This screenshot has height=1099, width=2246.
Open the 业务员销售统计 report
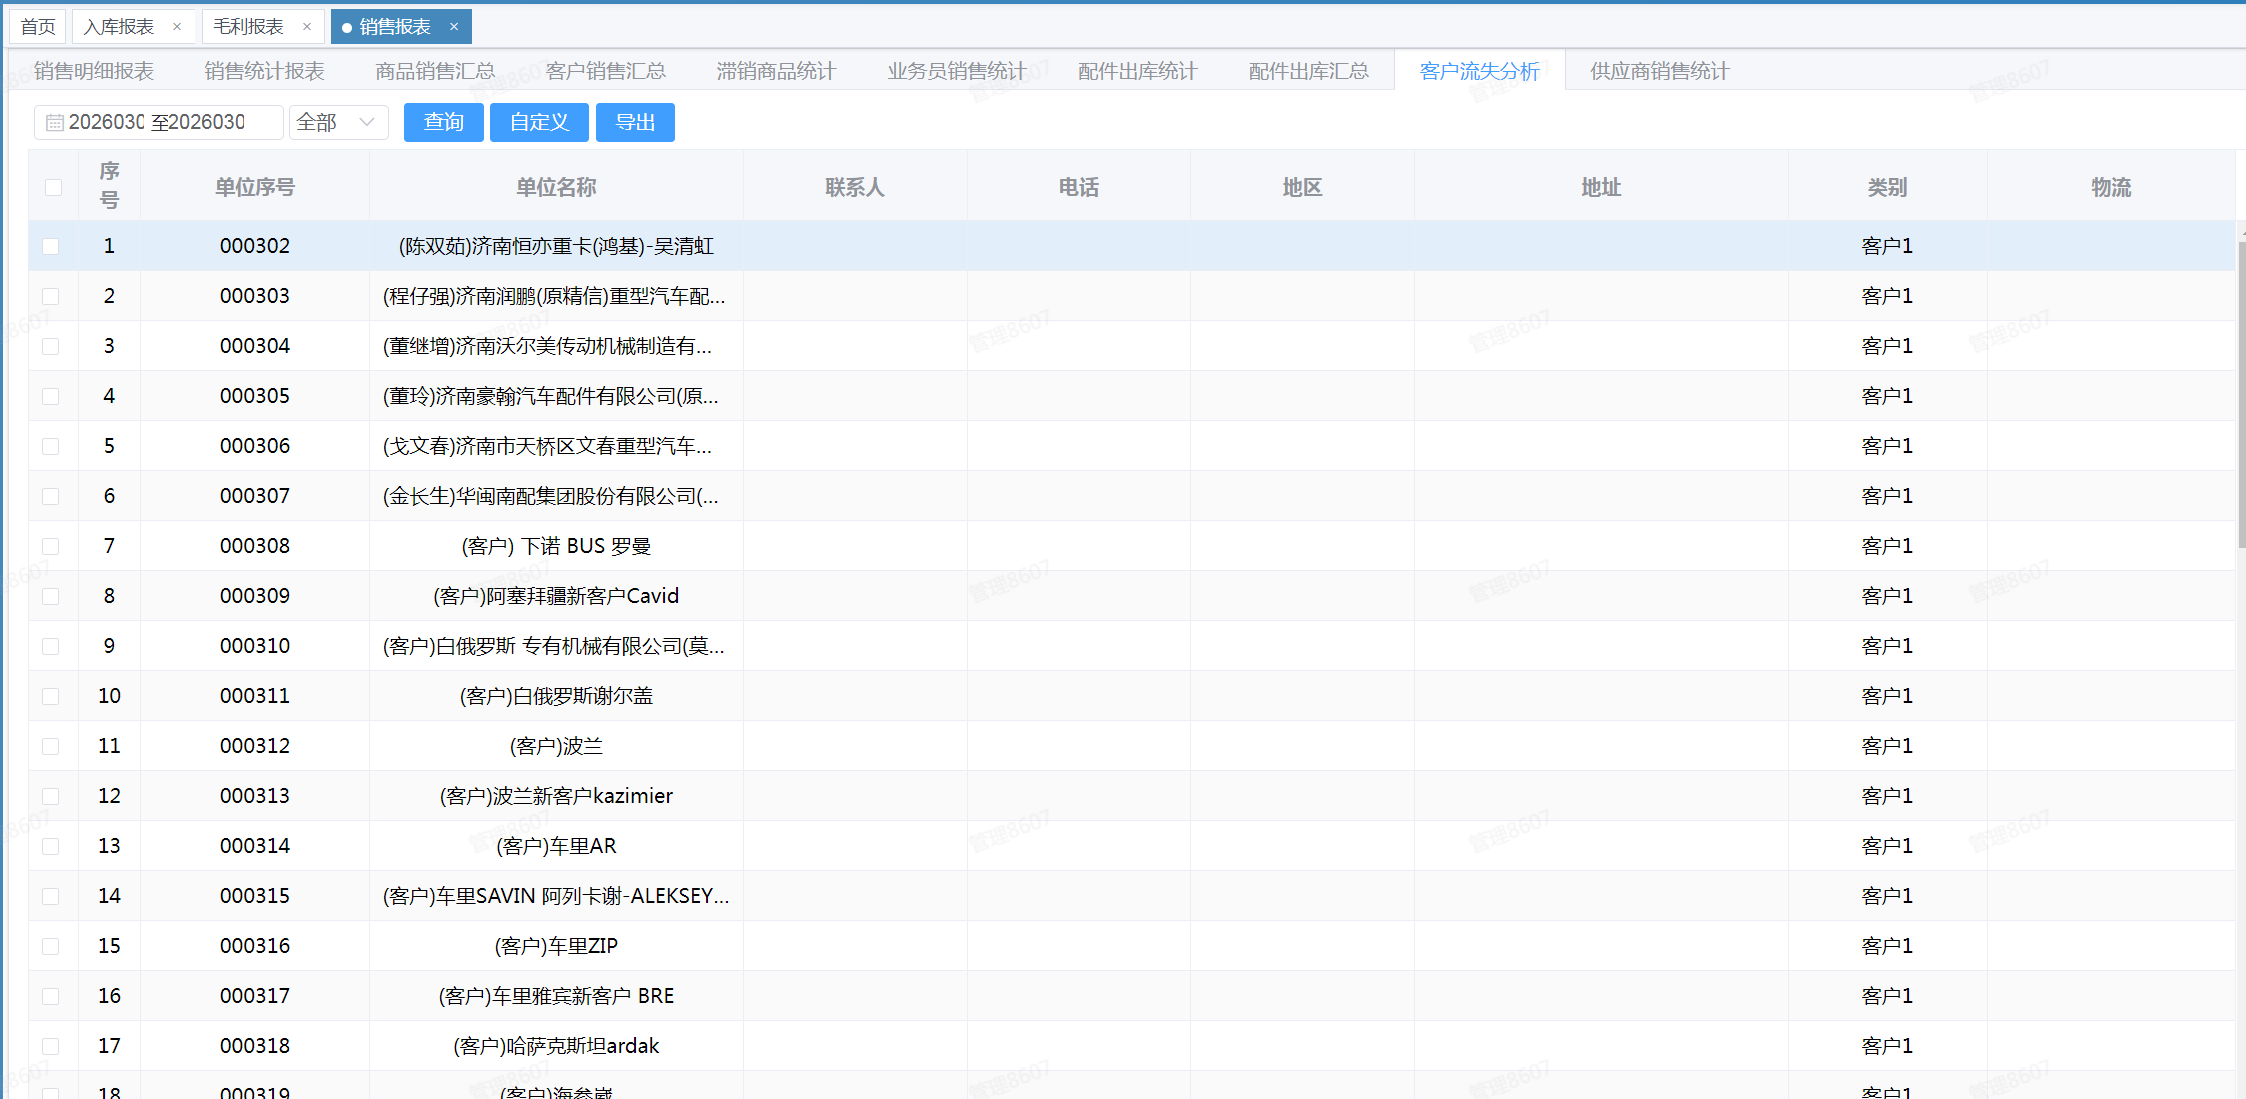coord(956,70)
